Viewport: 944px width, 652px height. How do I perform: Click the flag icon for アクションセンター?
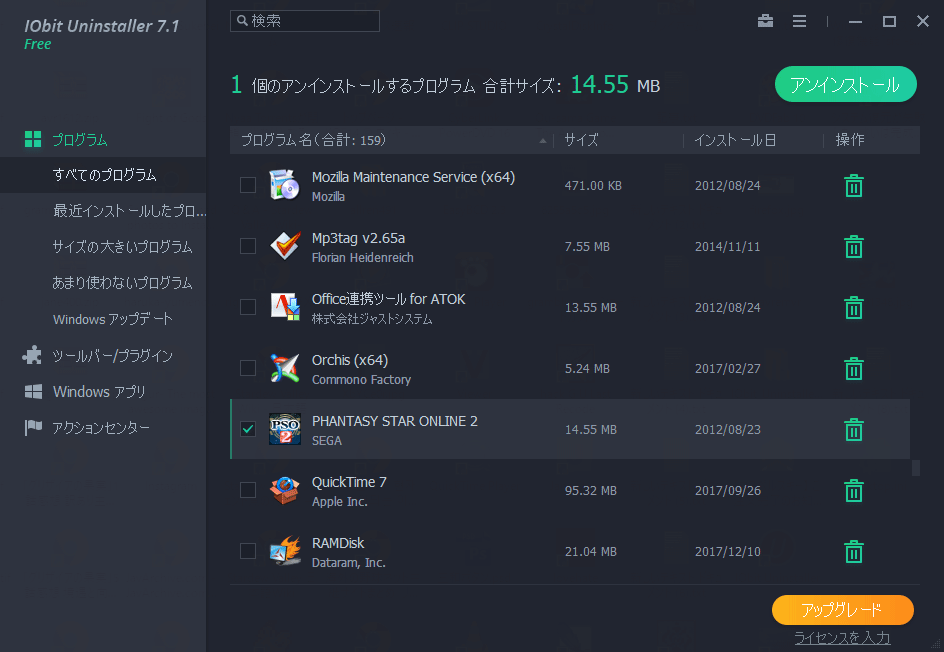click(33, 427)
